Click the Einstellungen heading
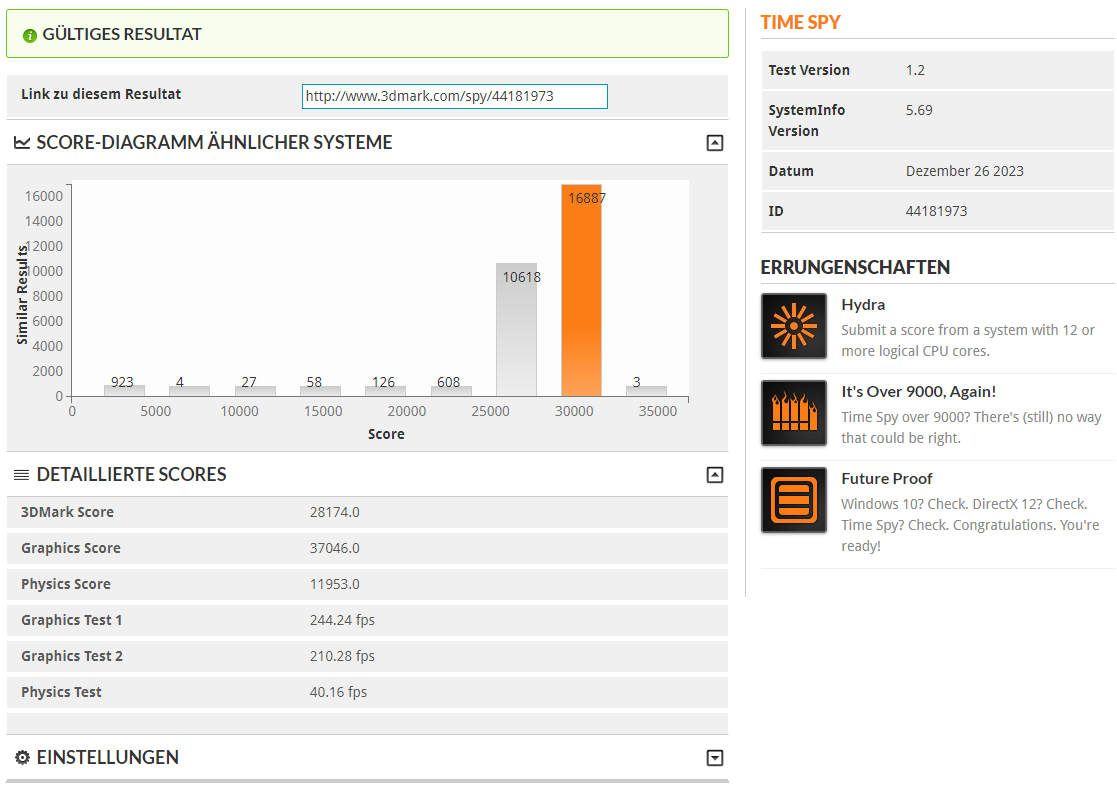The width and height of the screenshot is (1117, 792). pos(108,757)
